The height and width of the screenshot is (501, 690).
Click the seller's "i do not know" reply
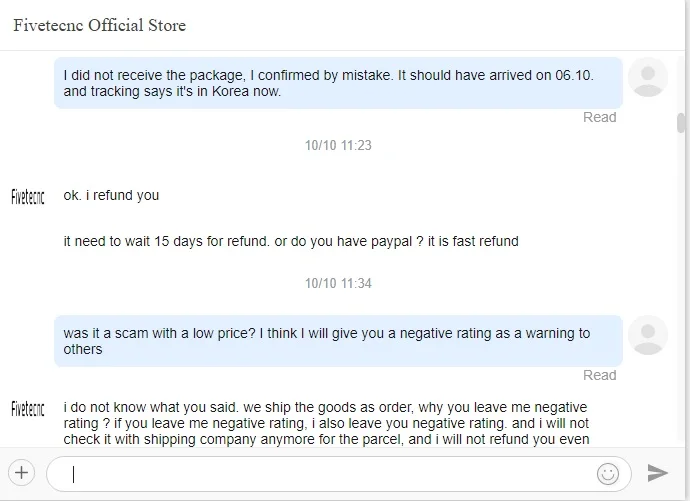[326, 423]
